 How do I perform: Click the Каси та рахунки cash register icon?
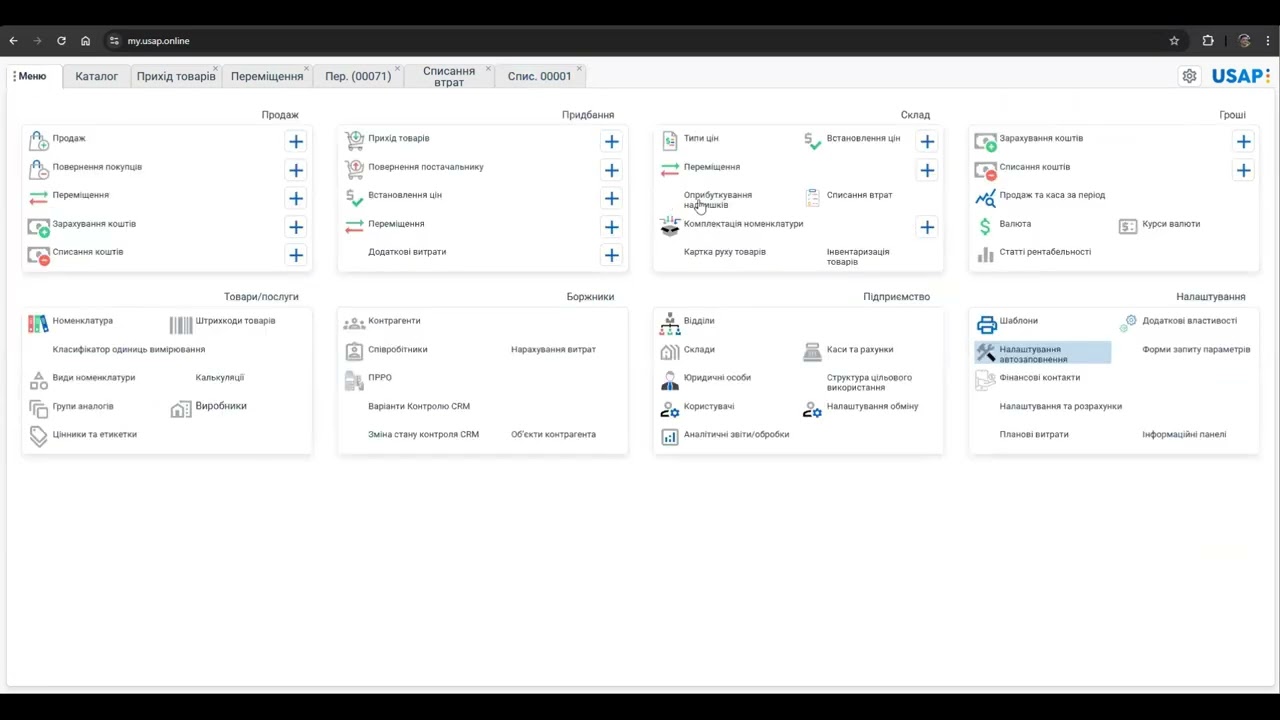point(812,352)
